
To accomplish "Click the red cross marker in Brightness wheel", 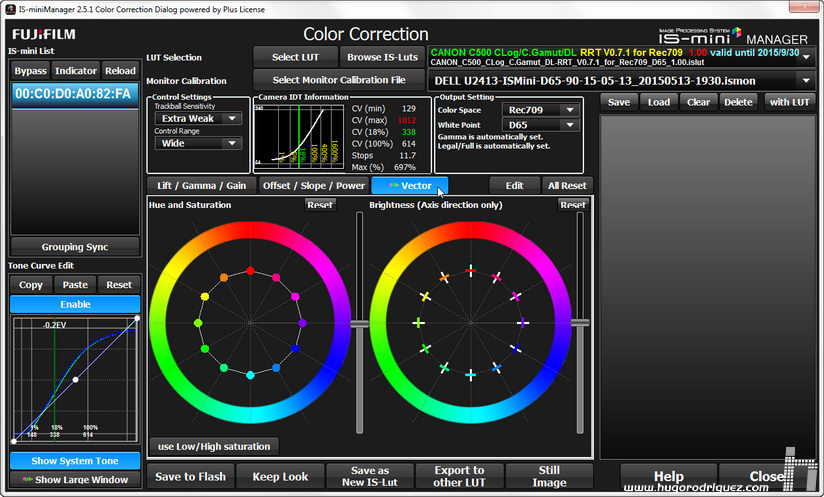I will tap(470, 271).
